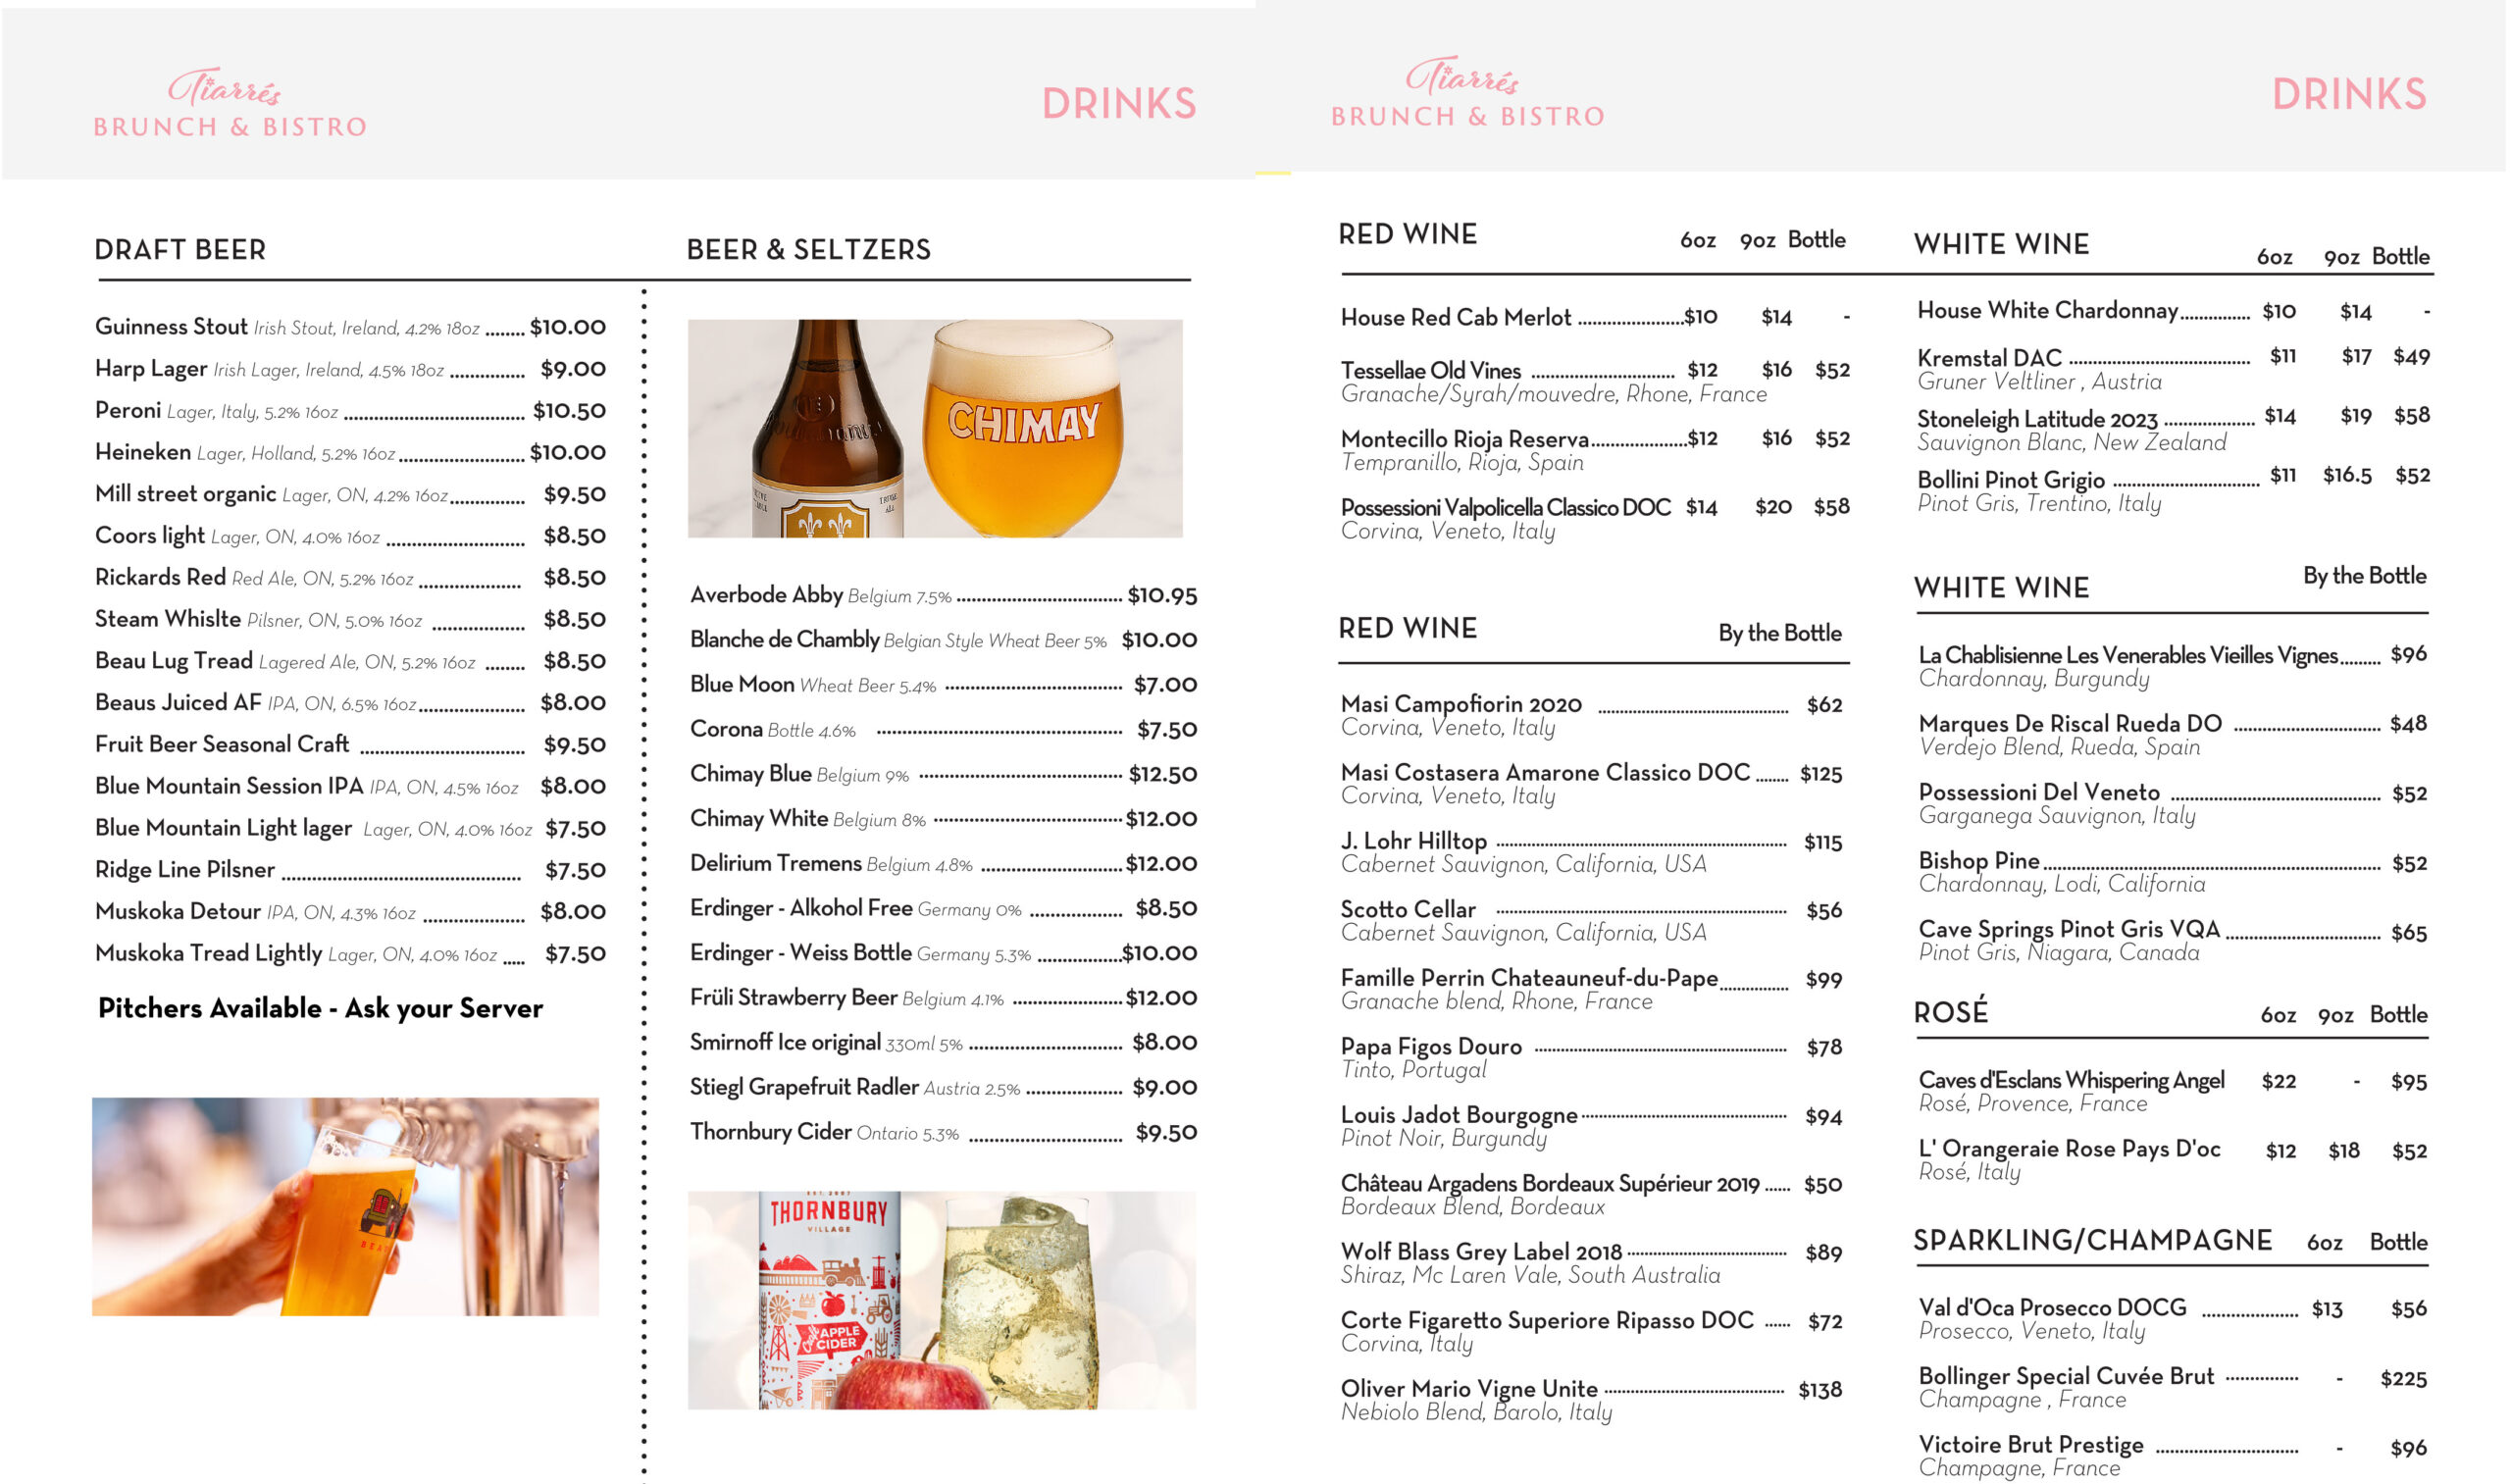The height and width of the screenshot is (1484, 2511).
Task: Click Masi Costasera Amarone $125 price
Action: pos(1821,774)
